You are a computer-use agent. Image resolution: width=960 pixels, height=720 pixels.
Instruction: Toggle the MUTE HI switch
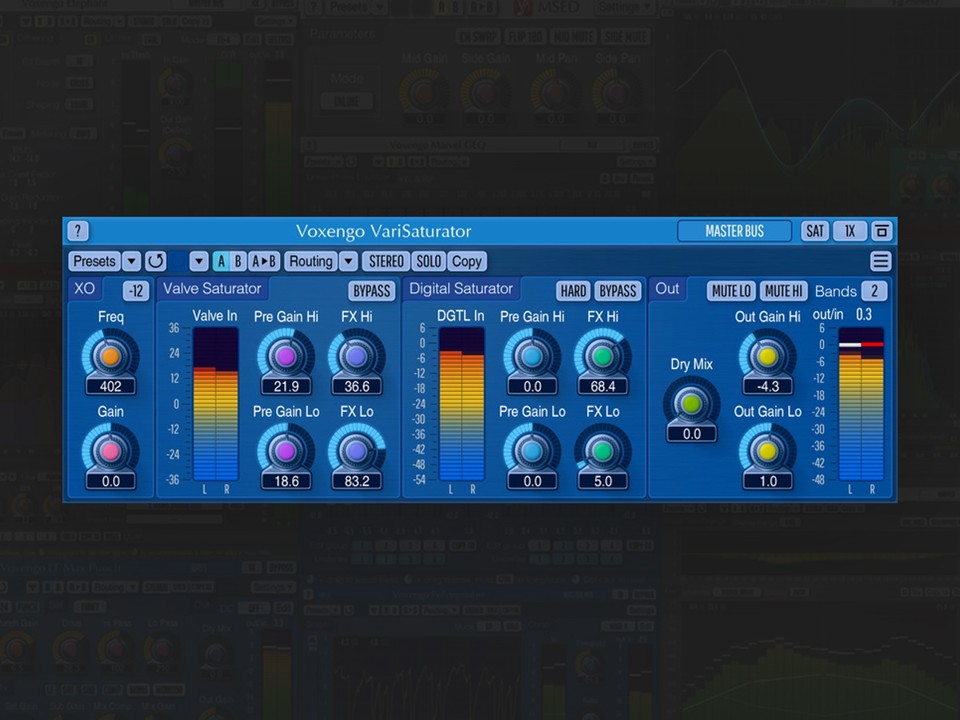(x=783, y=291)
